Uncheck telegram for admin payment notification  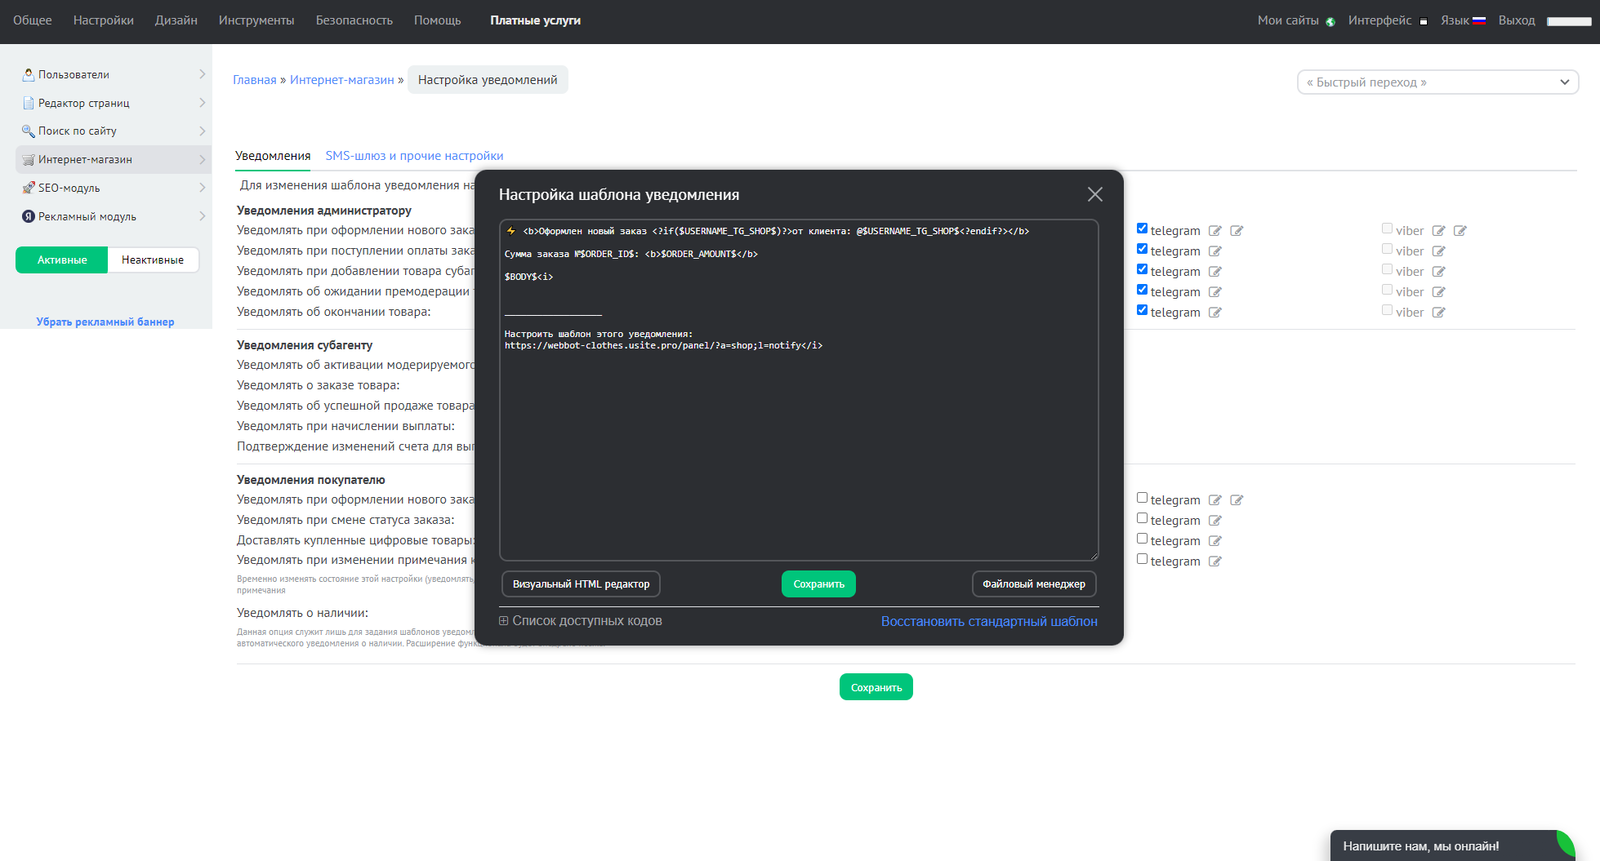point(1142,249)
